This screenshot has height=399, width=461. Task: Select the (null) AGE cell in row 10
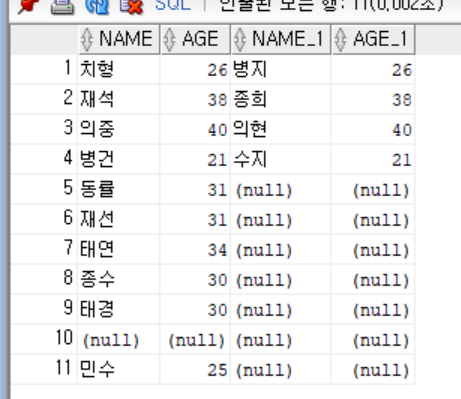click(195, 339)
